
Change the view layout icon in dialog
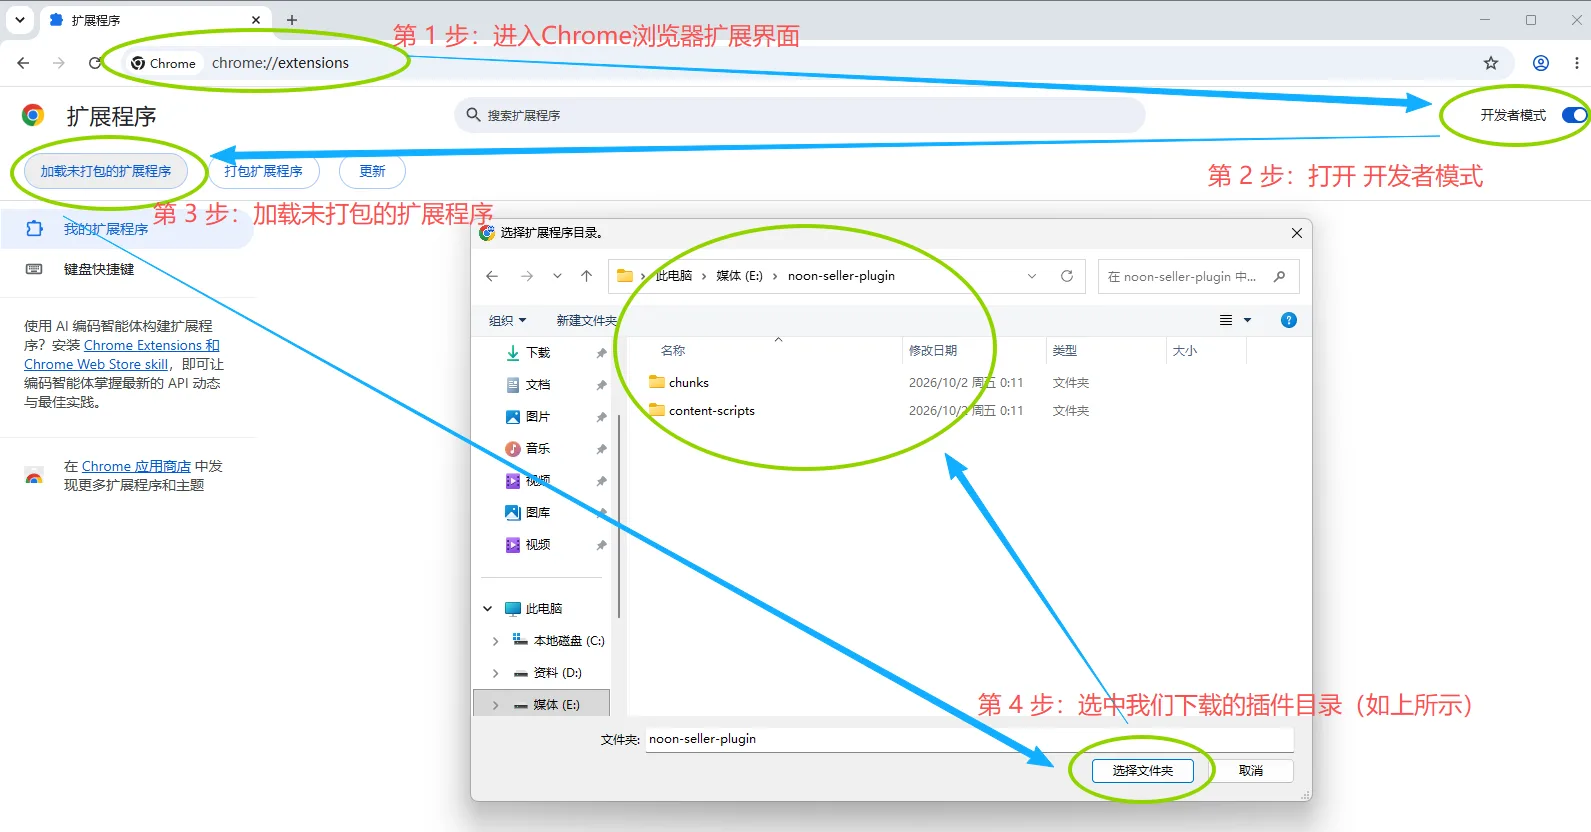coord(1226,320)
